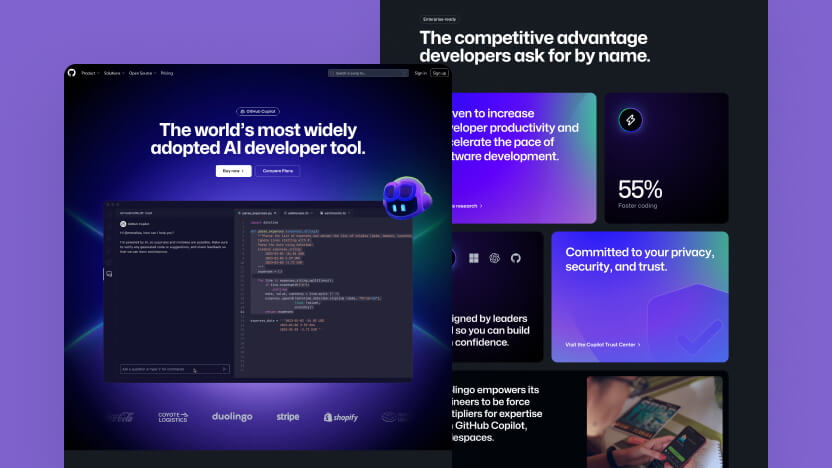Click the Enterprise-ready tag
The width and height of the screenshot is (832, 468).
point(439,19)
